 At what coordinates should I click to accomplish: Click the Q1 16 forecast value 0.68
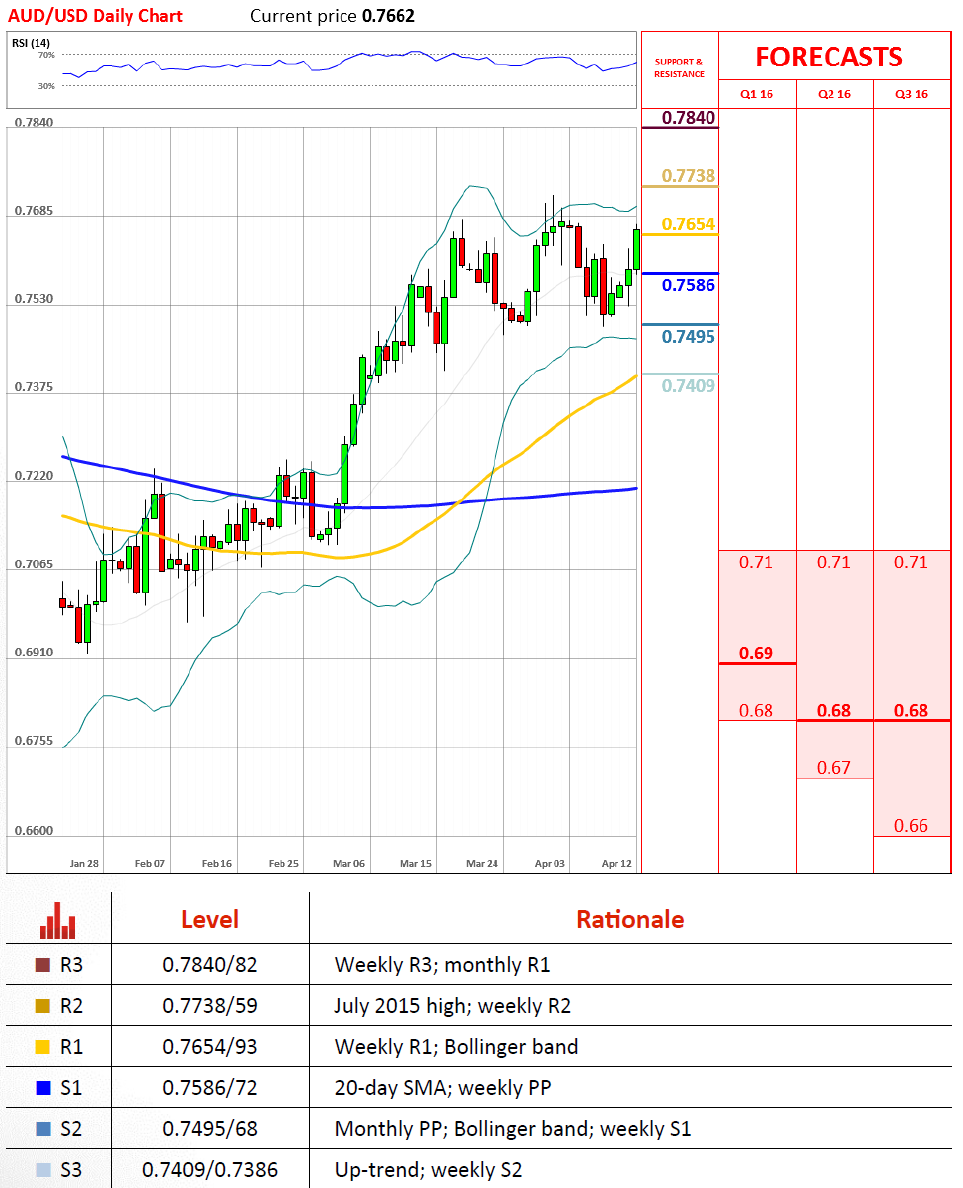point(756,711)
